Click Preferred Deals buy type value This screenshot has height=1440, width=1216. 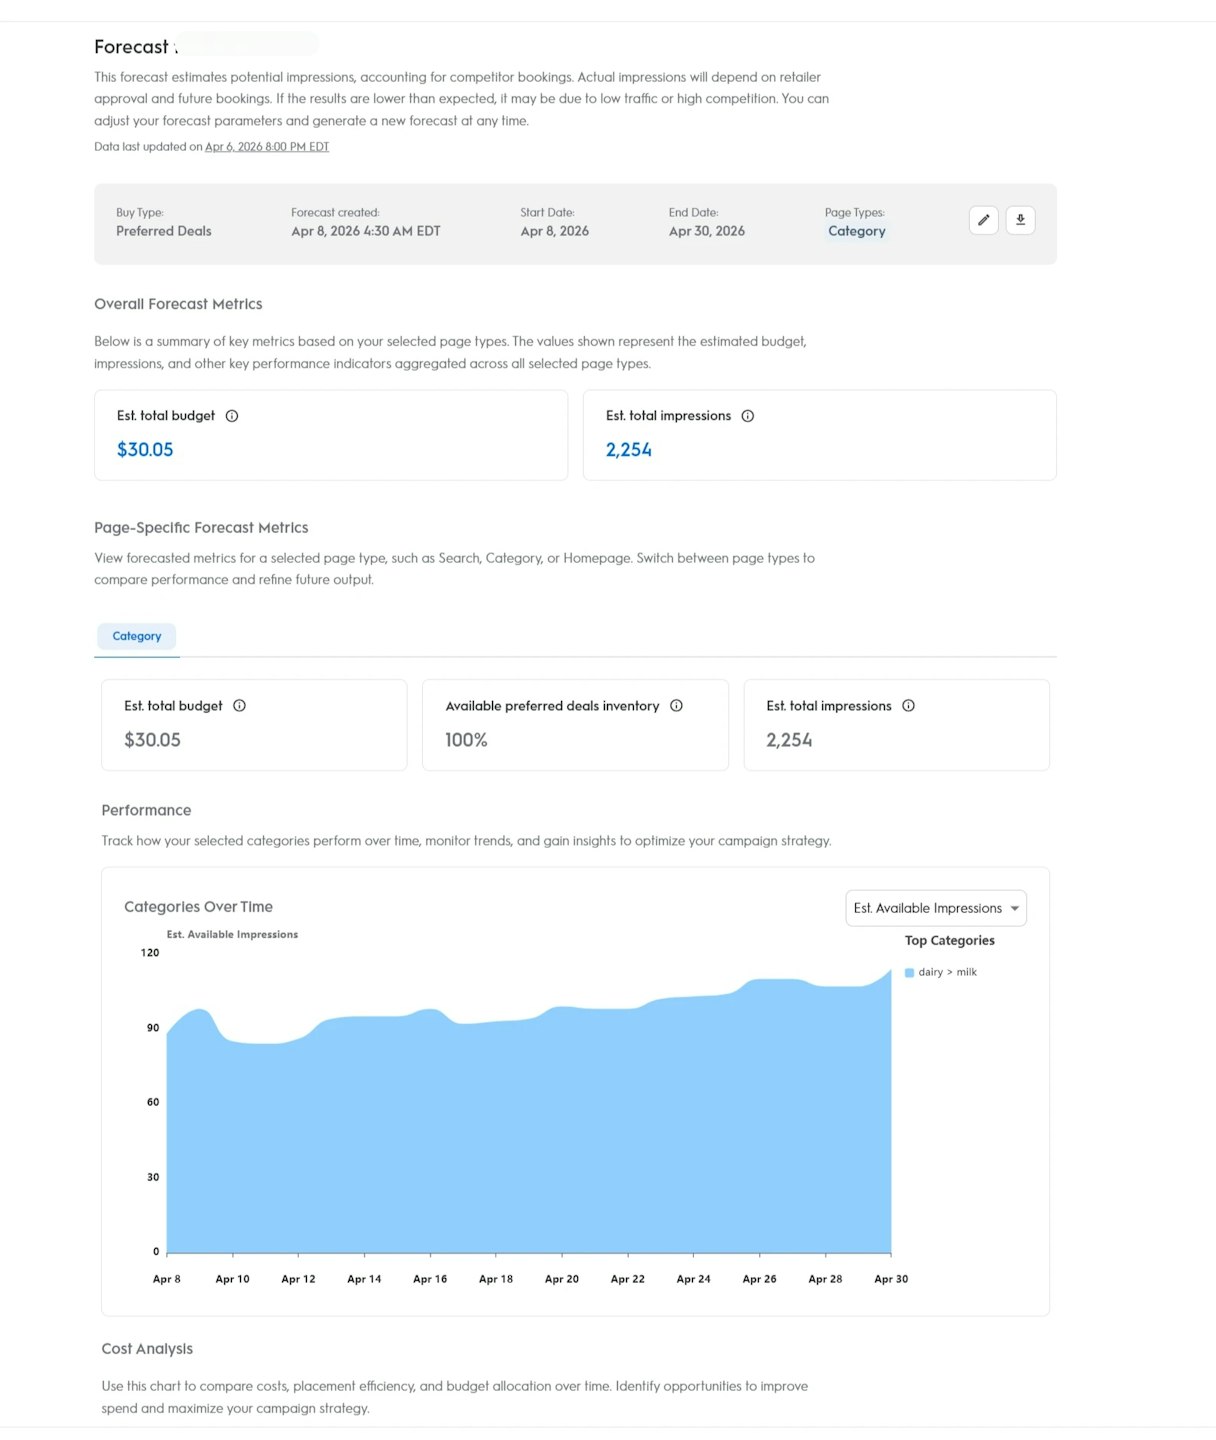(x=164, y=231)
